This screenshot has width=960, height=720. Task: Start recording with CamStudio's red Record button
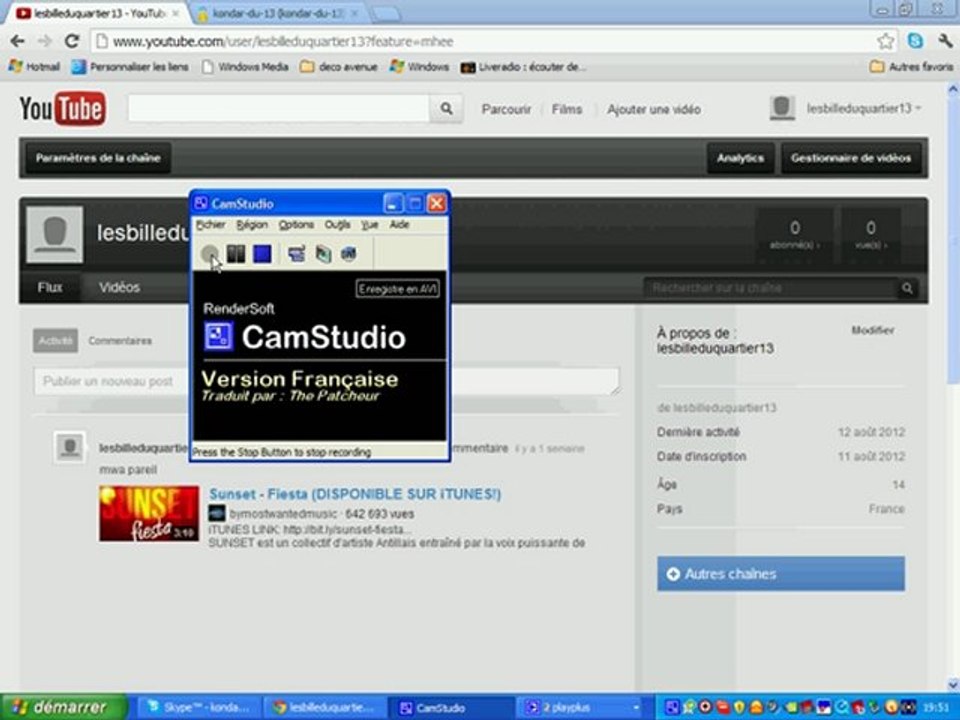coord(210,253)
